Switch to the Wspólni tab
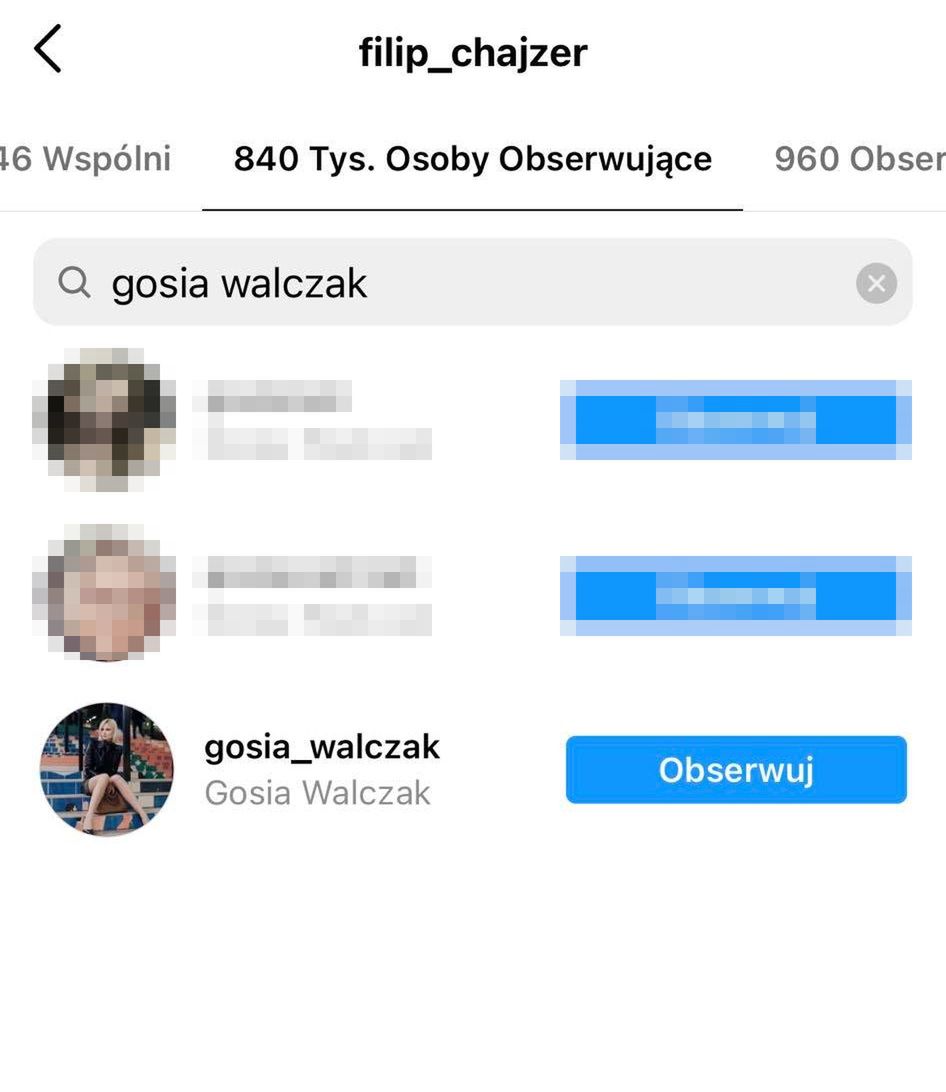 point(85,159)
